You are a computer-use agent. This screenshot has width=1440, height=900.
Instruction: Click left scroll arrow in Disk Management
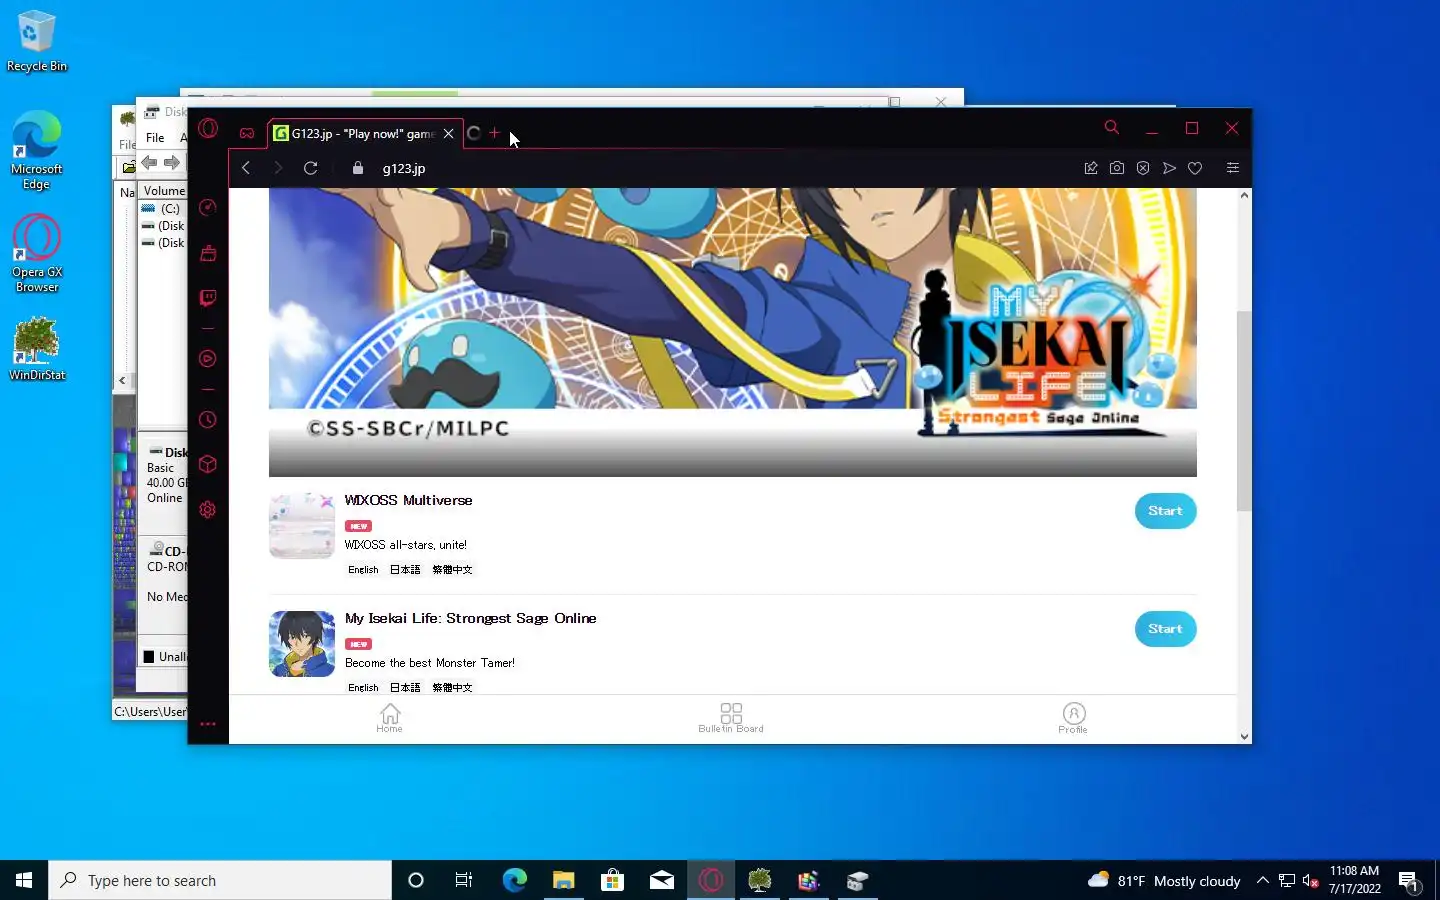click(x=122, y=380)
